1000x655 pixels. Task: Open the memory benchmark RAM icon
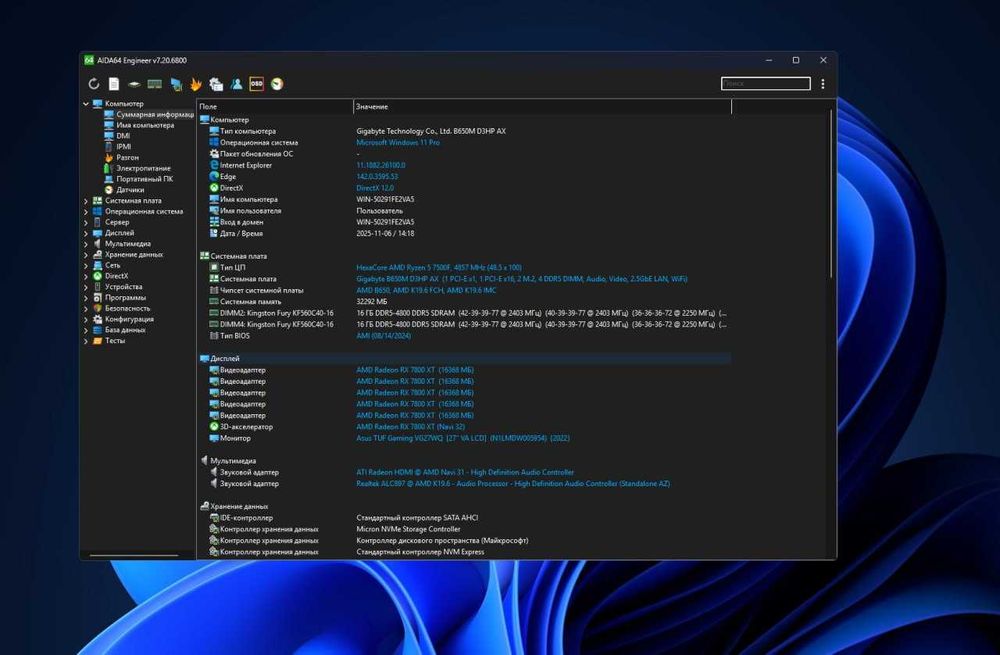[154, 84]
